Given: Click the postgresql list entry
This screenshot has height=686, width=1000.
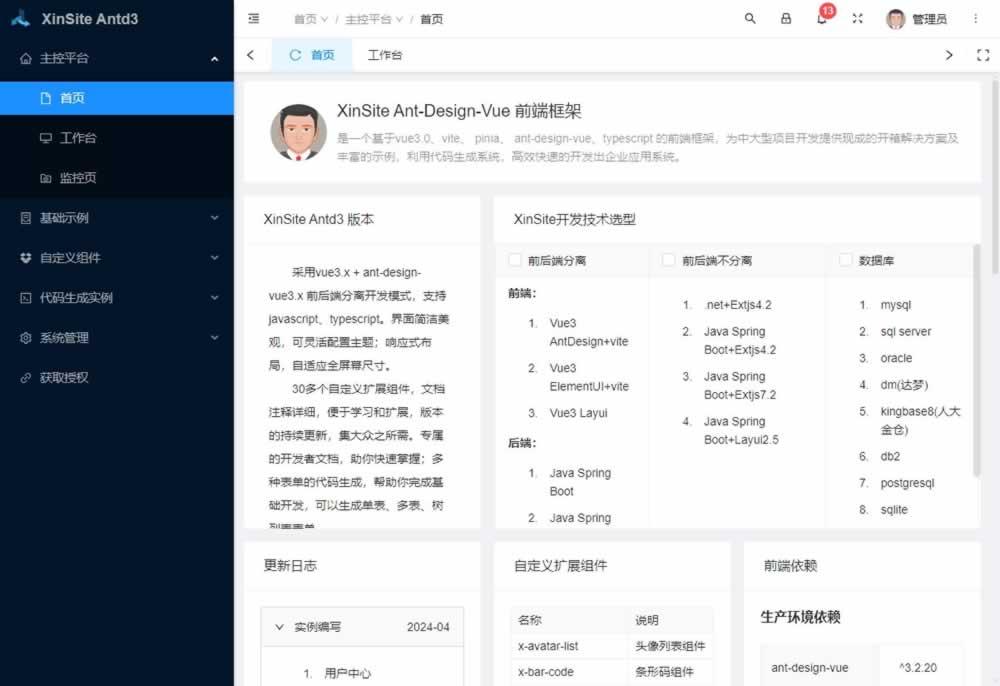Looking at the screenshot, I should pos(907,483).
